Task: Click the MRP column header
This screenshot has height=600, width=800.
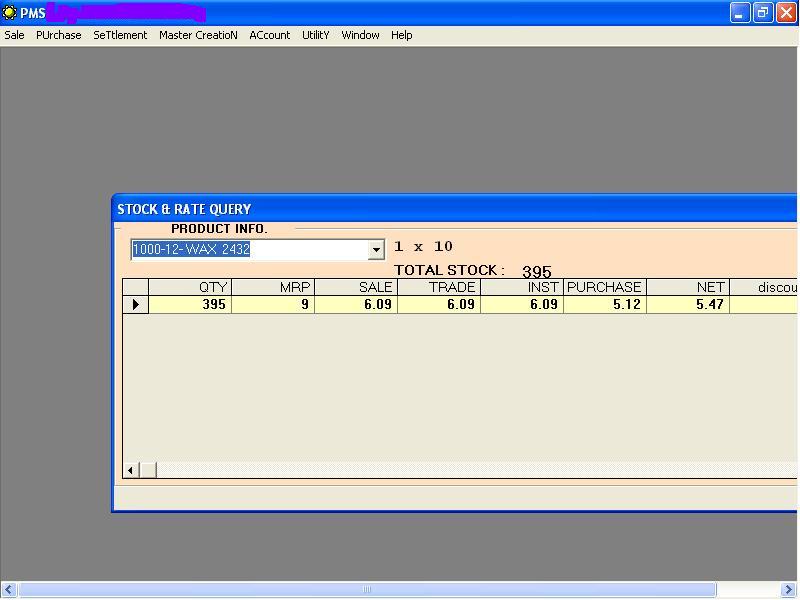Action: coord(273,287)
